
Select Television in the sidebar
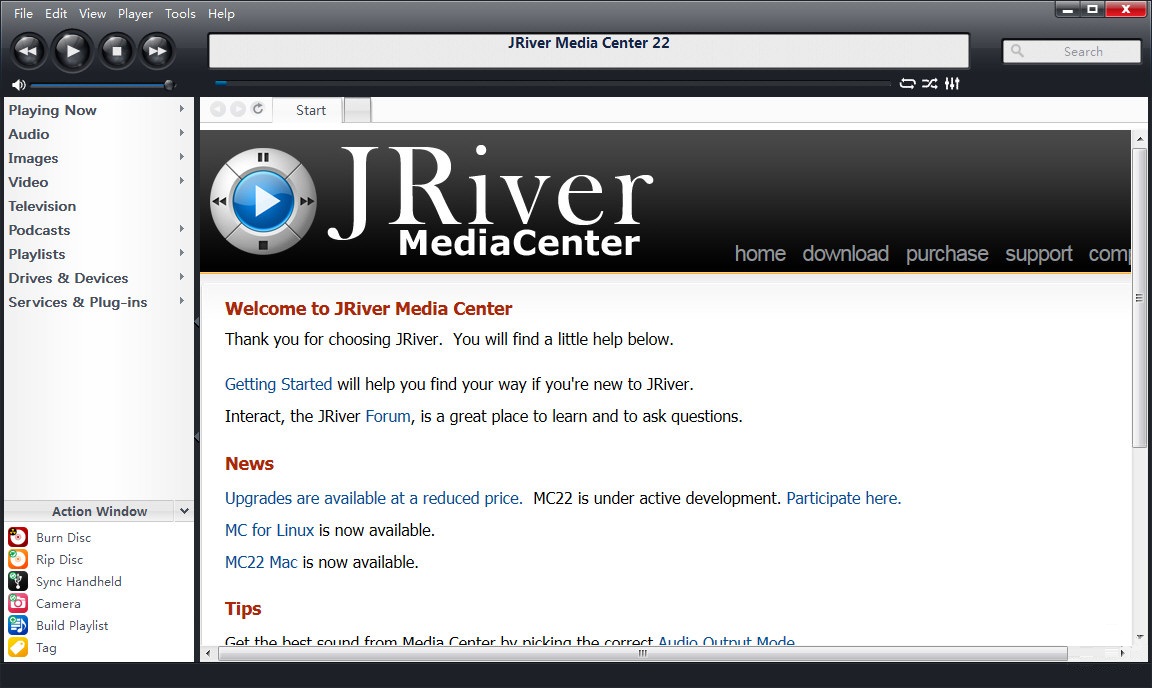(42, 206)
